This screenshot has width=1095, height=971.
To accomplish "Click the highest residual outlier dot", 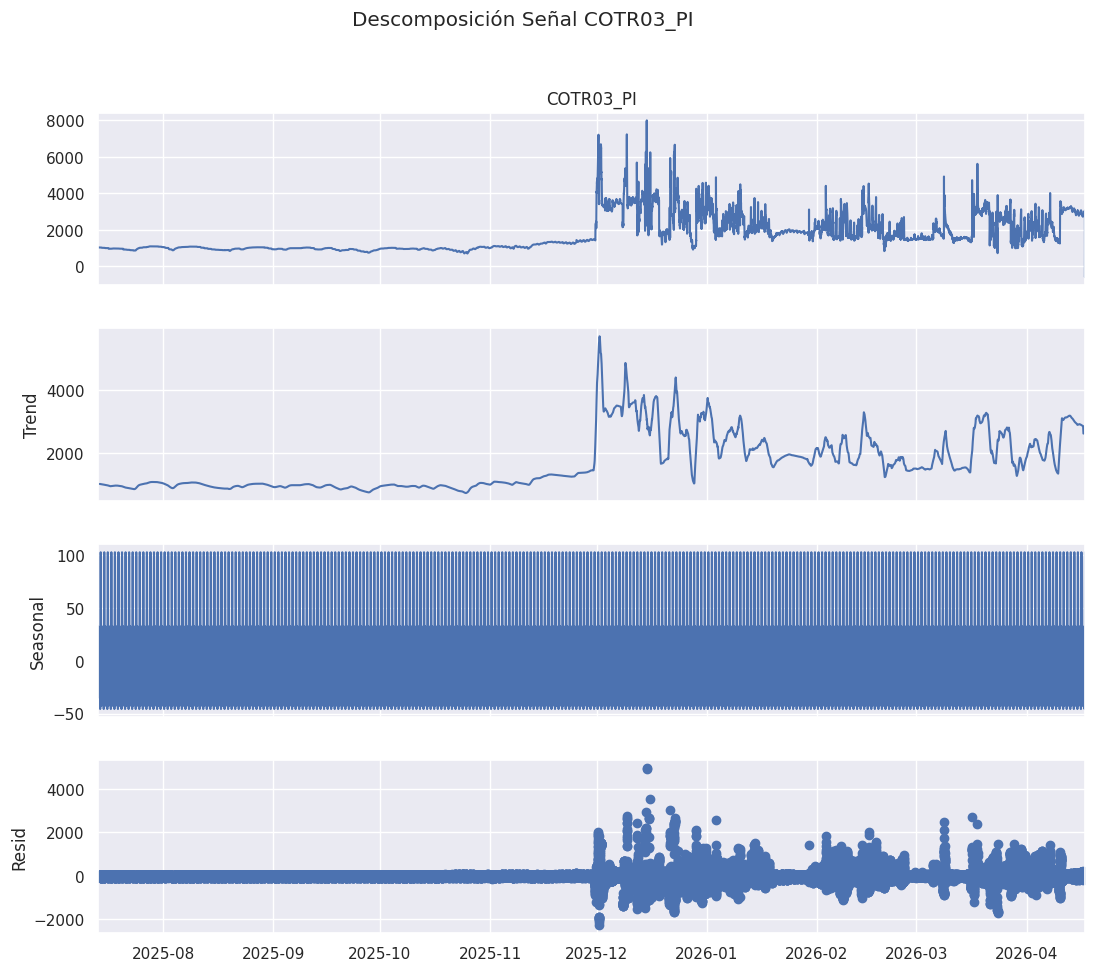I will pyautogui.click(x=647, y=768).
